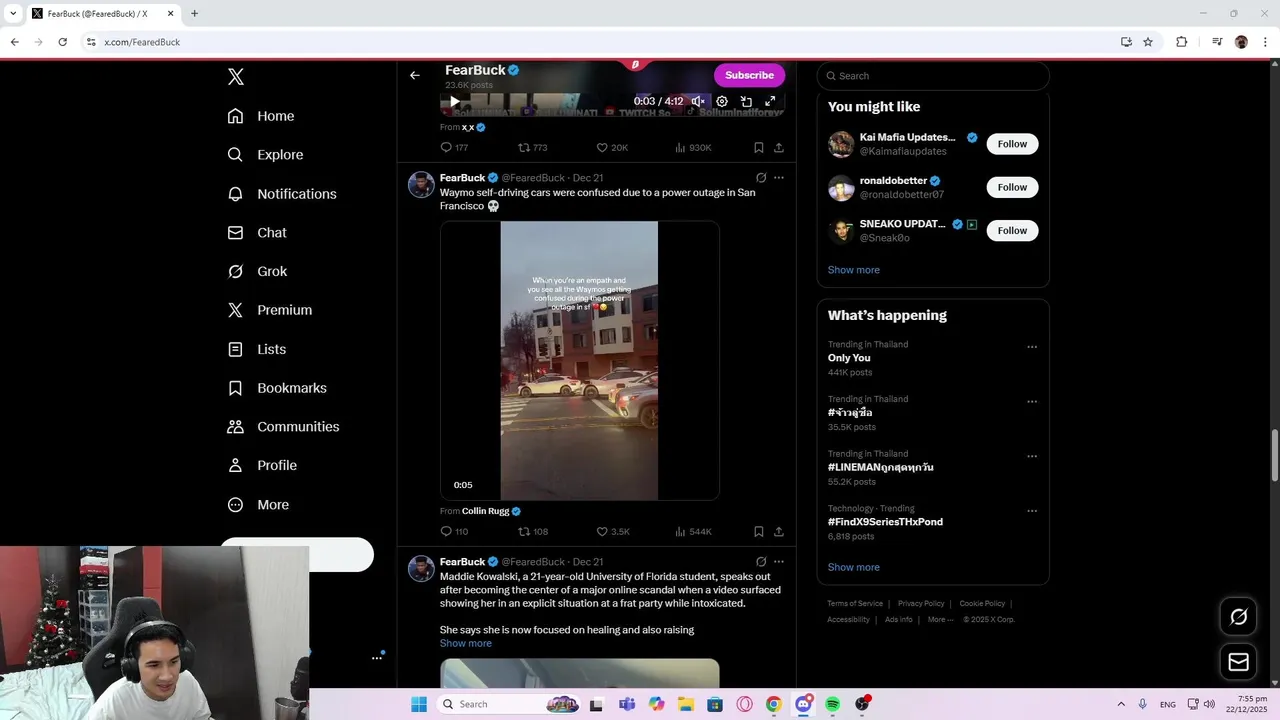Screen dimensions: 1280x720
Task: Share the Waymo post
Action: click(779, 532)
